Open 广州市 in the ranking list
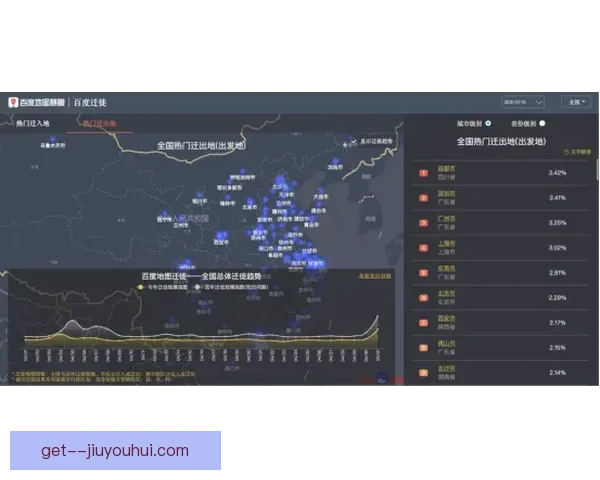Screen dimensions: 600x480 (447, 219)
